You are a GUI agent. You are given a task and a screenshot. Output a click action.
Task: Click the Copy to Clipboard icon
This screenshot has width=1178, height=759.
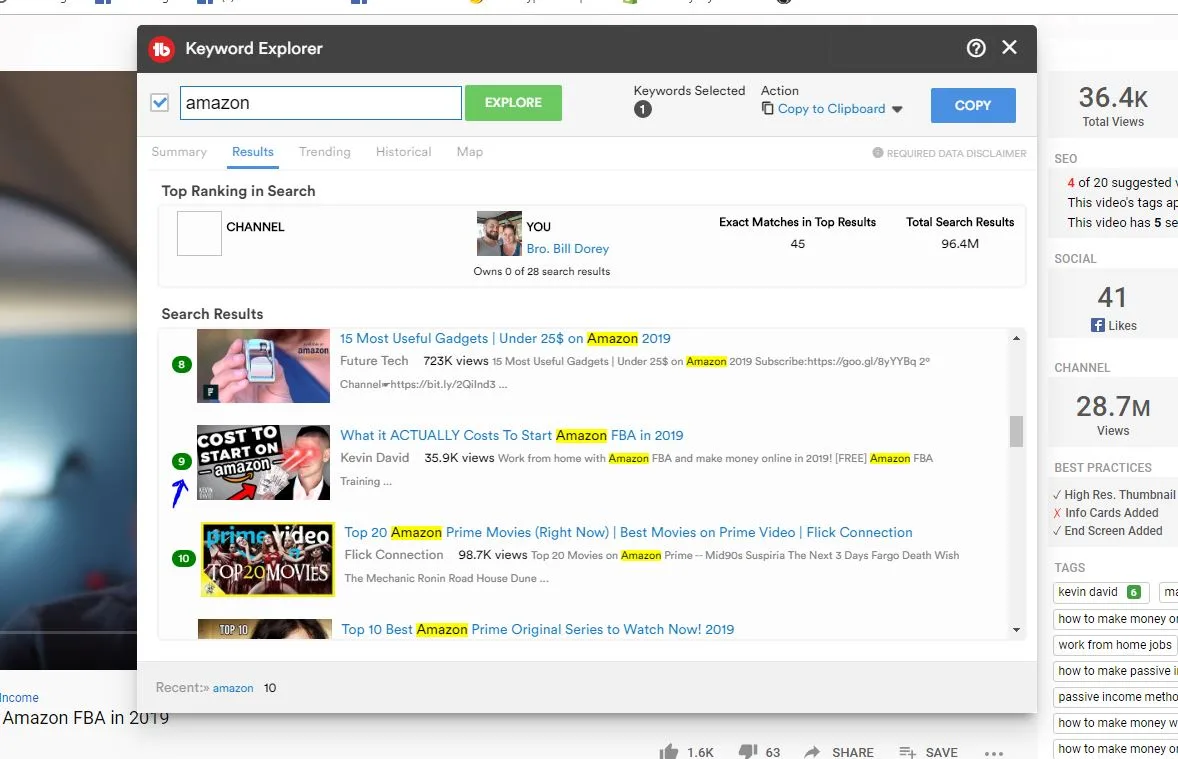(x=767, y=109)
